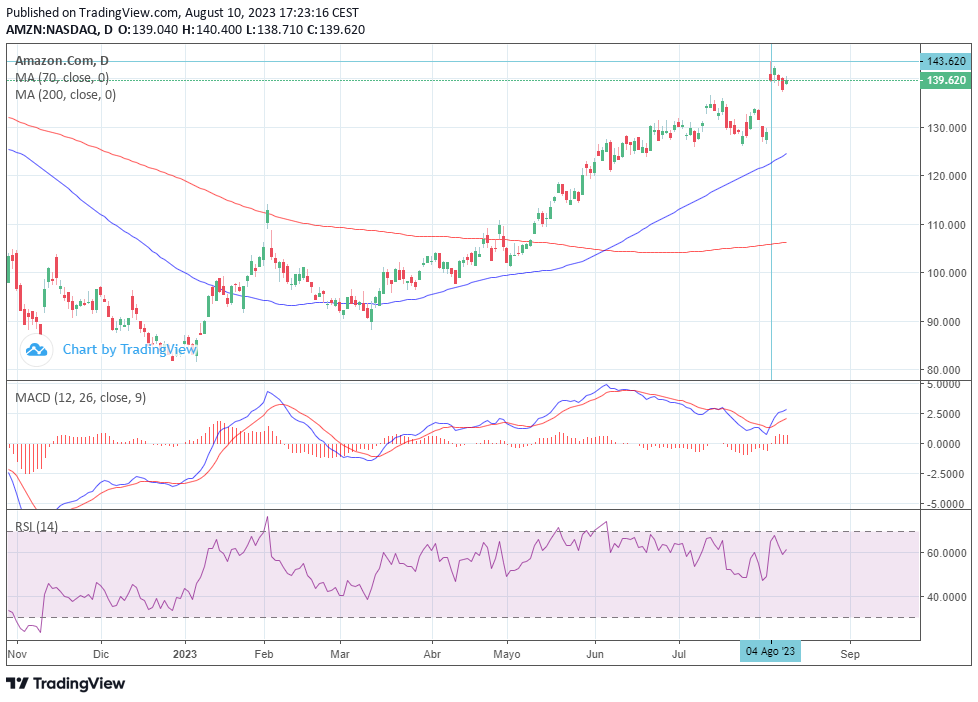The height and width of the screenshot is (702, 978).
Task: Click the cloud icon beside Chart by TradingView
Action: [37, 349]
